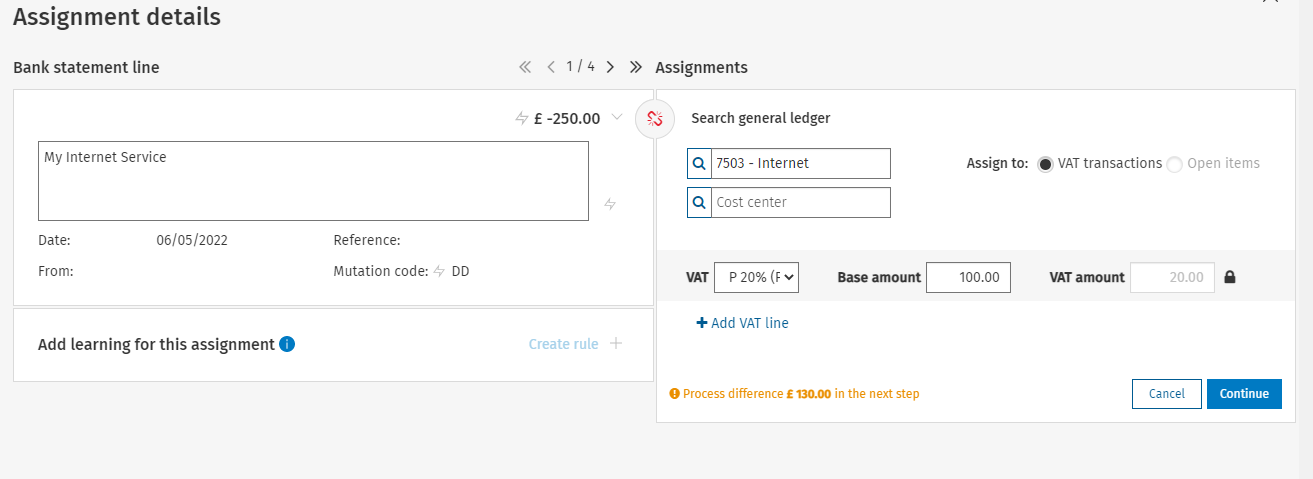Go to the next statement line

pyautogui.click(x=610, y=67)
